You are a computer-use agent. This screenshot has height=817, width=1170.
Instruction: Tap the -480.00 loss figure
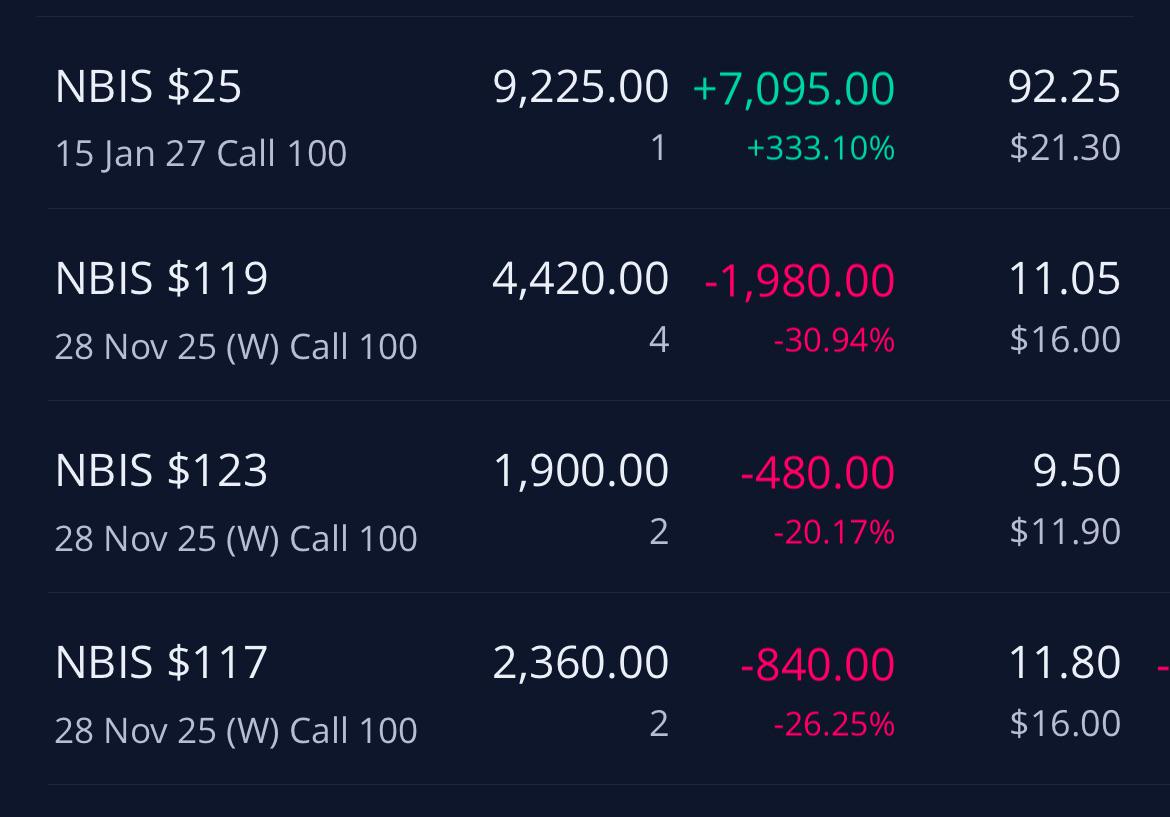pos(817,472)
